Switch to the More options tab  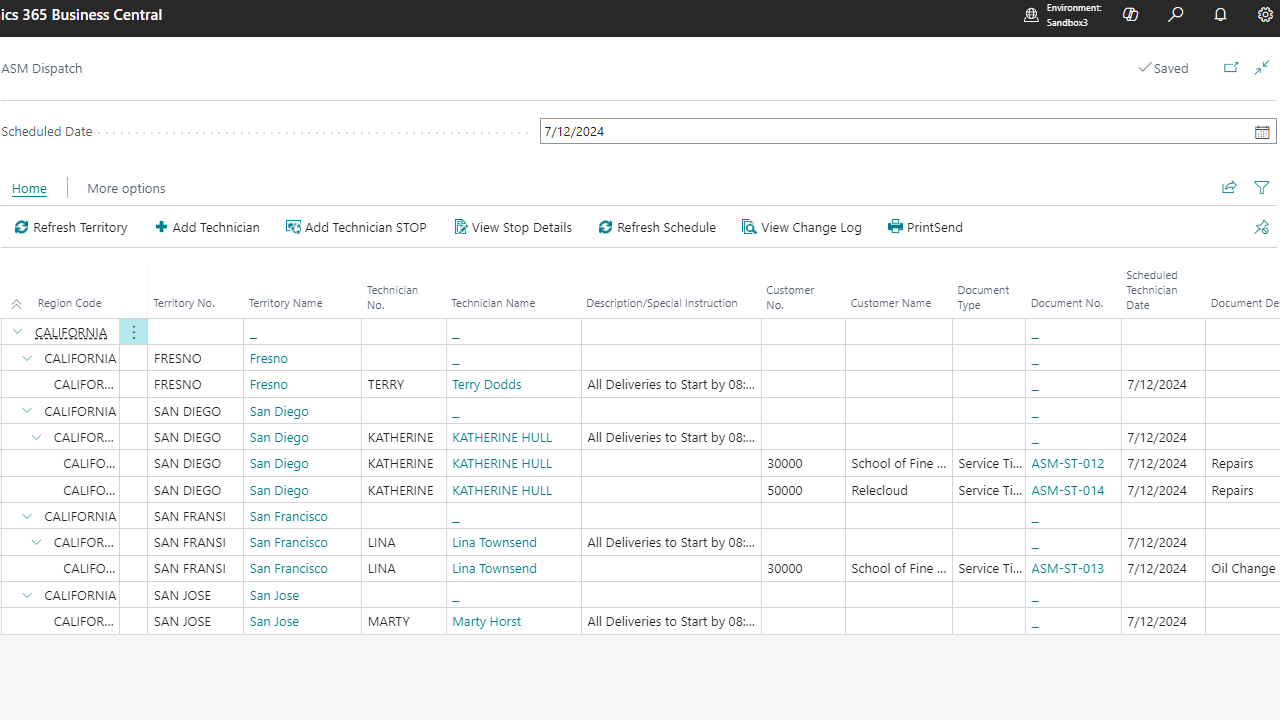pyautogui.click(x=126, y=189)
